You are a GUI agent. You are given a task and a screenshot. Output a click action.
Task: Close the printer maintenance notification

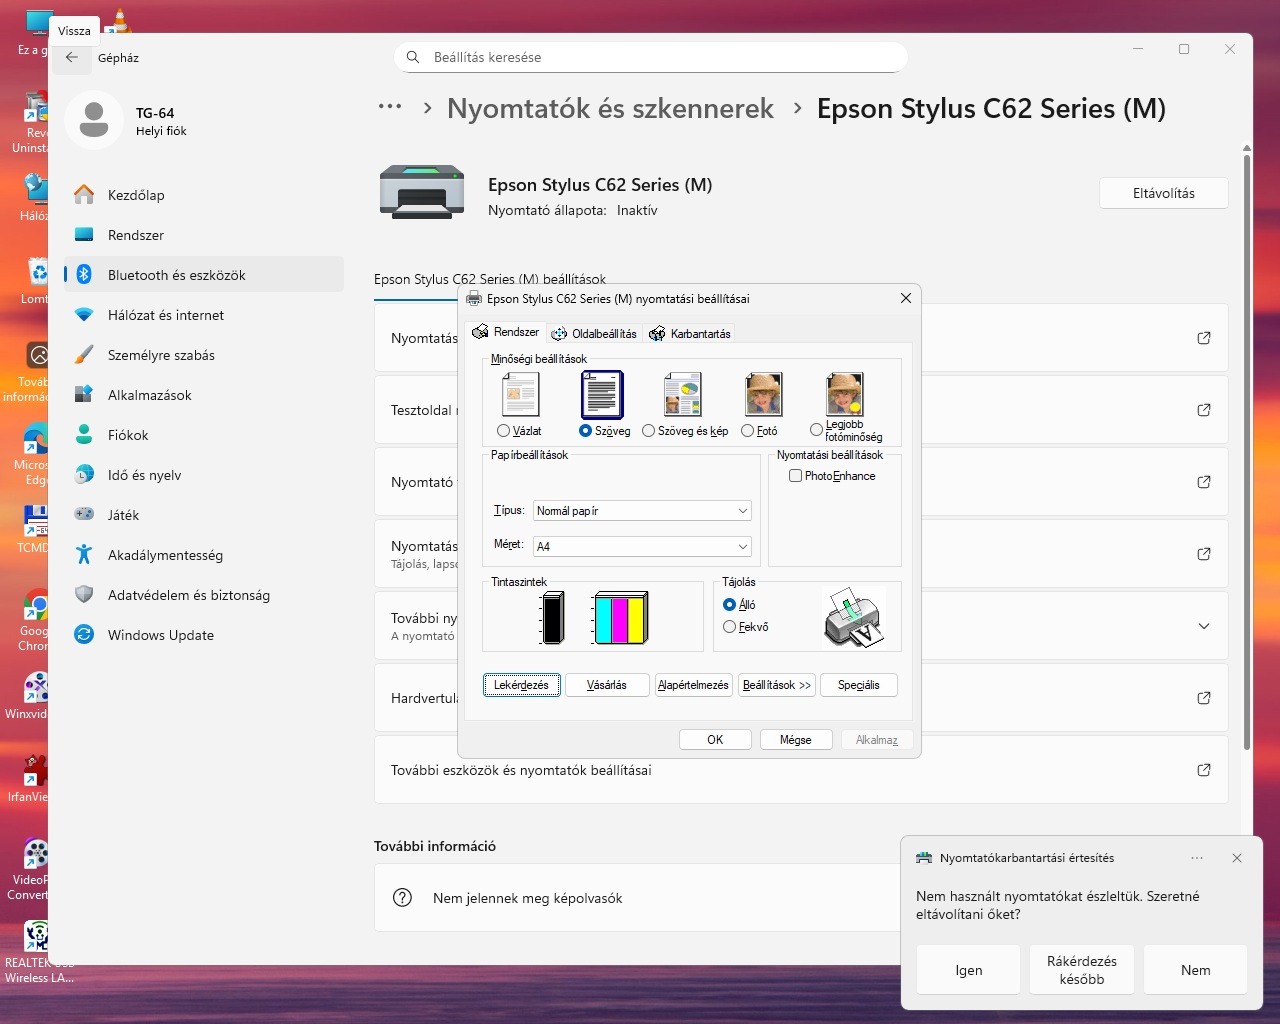[1237, 858]
